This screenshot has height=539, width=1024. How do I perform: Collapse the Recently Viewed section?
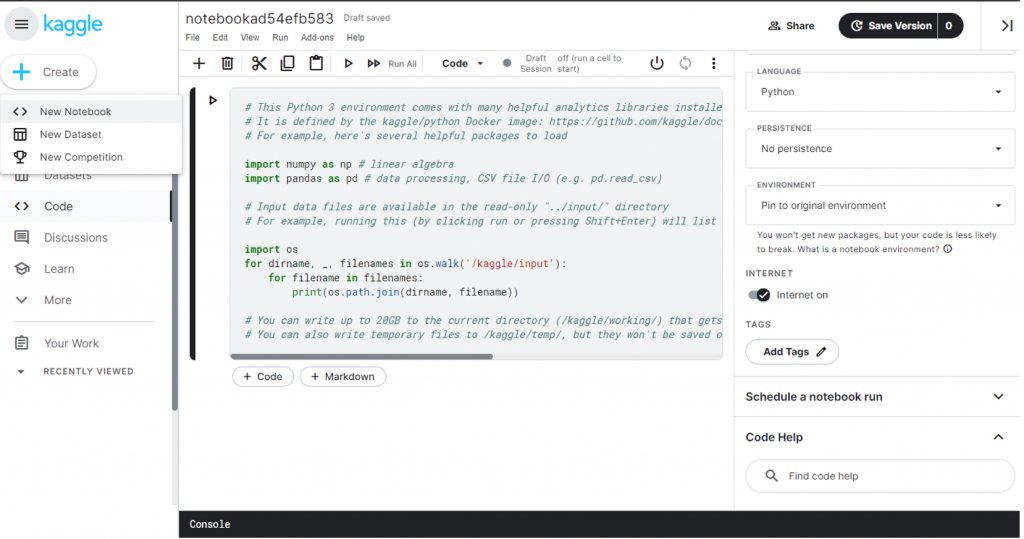coord(21,372)
